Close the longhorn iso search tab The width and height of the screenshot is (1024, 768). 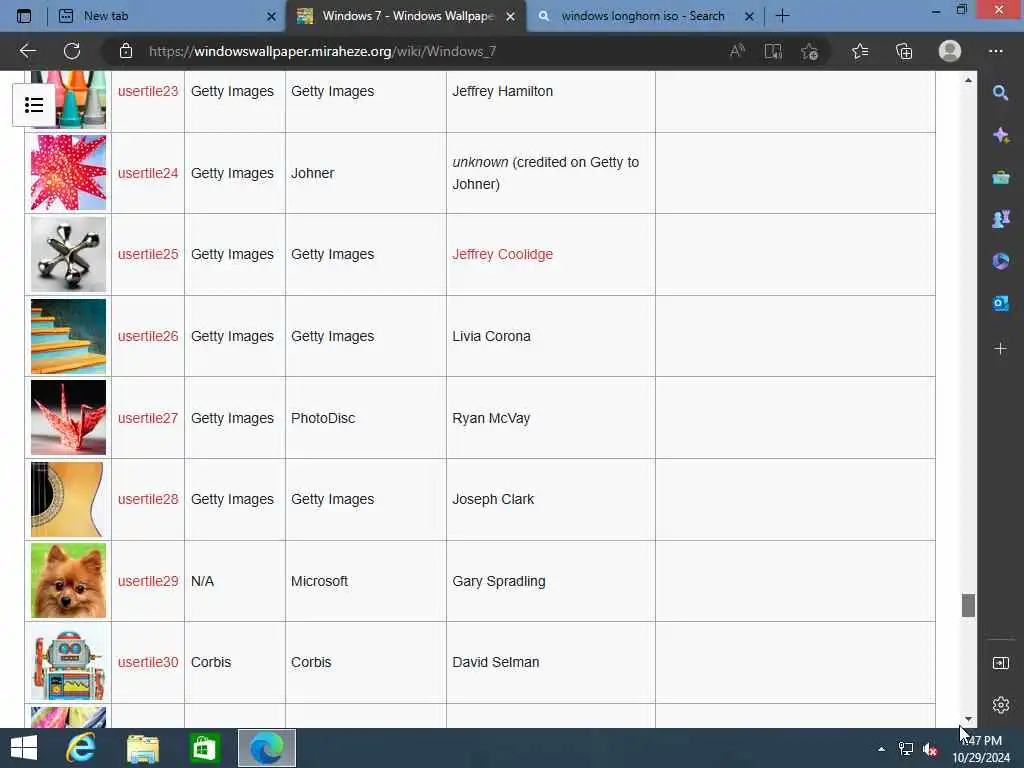coord(749,16)
